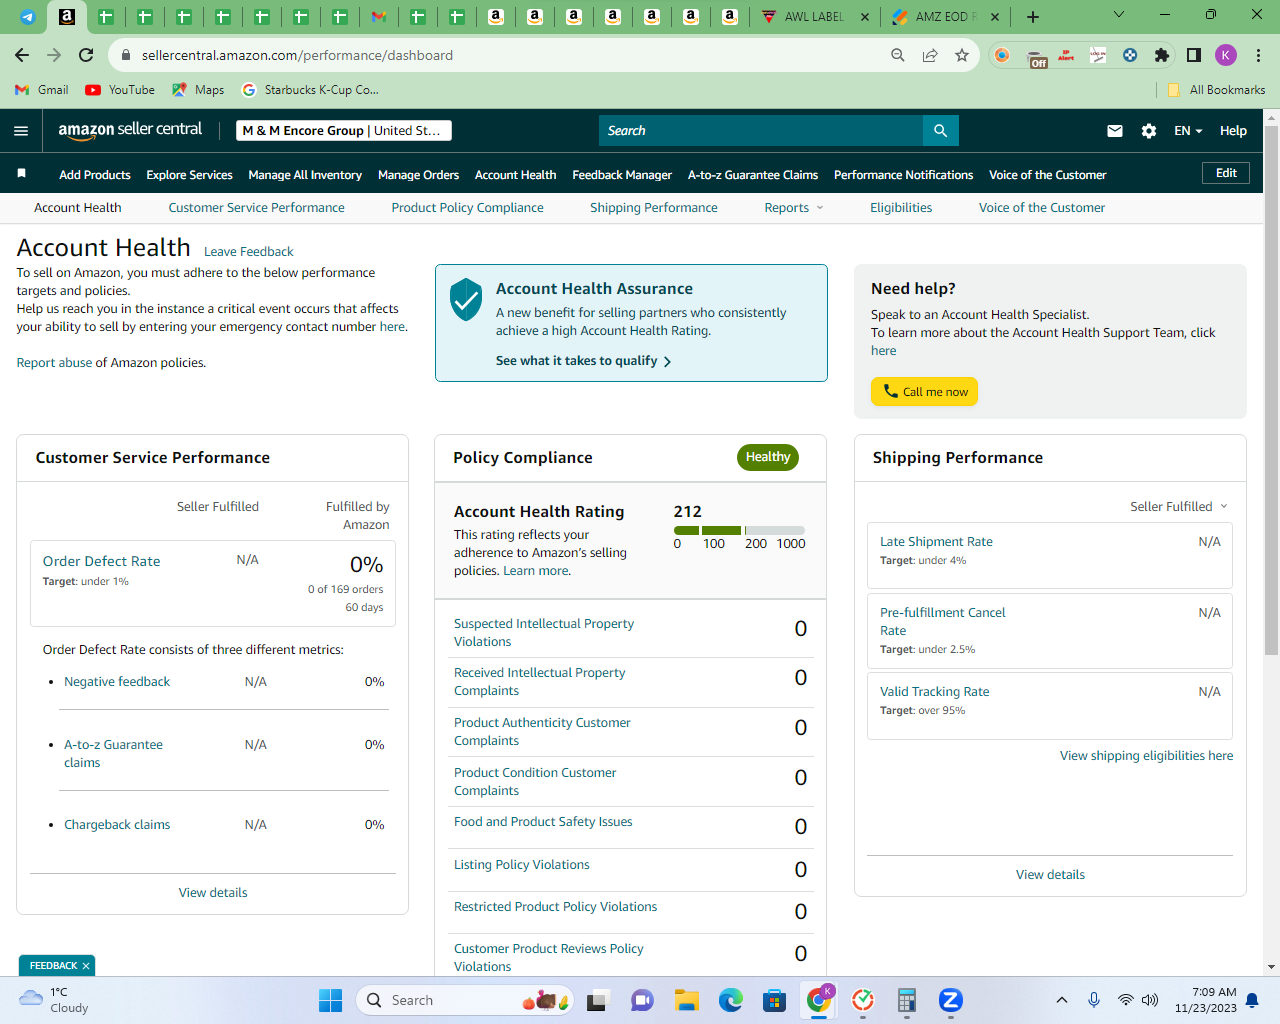Screen dimensions: 1280x1024
Task: Open the Product Policy Compliance tab
Action: tap(467, 208)
